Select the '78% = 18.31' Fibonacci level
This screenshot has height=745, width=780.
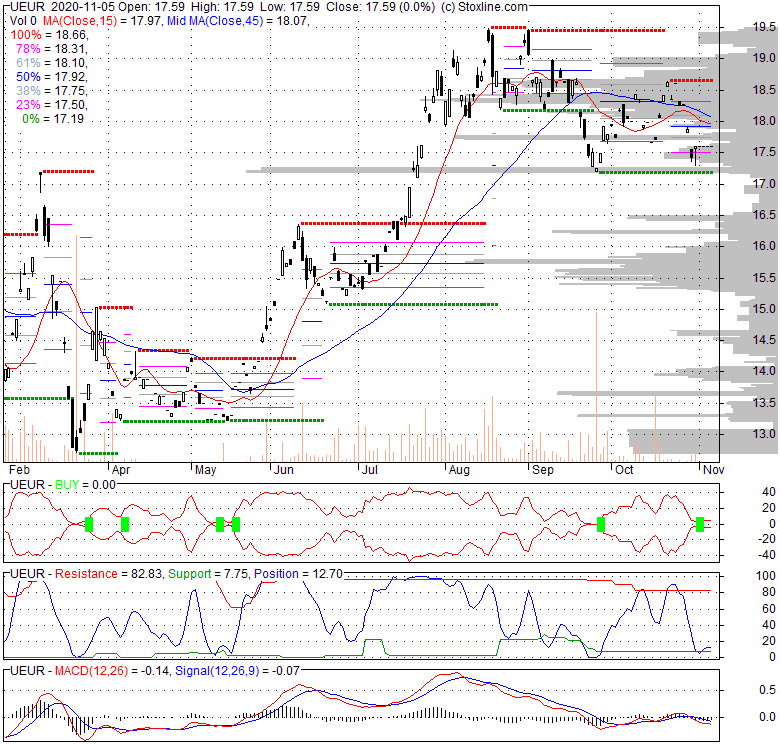pos(52,49)
